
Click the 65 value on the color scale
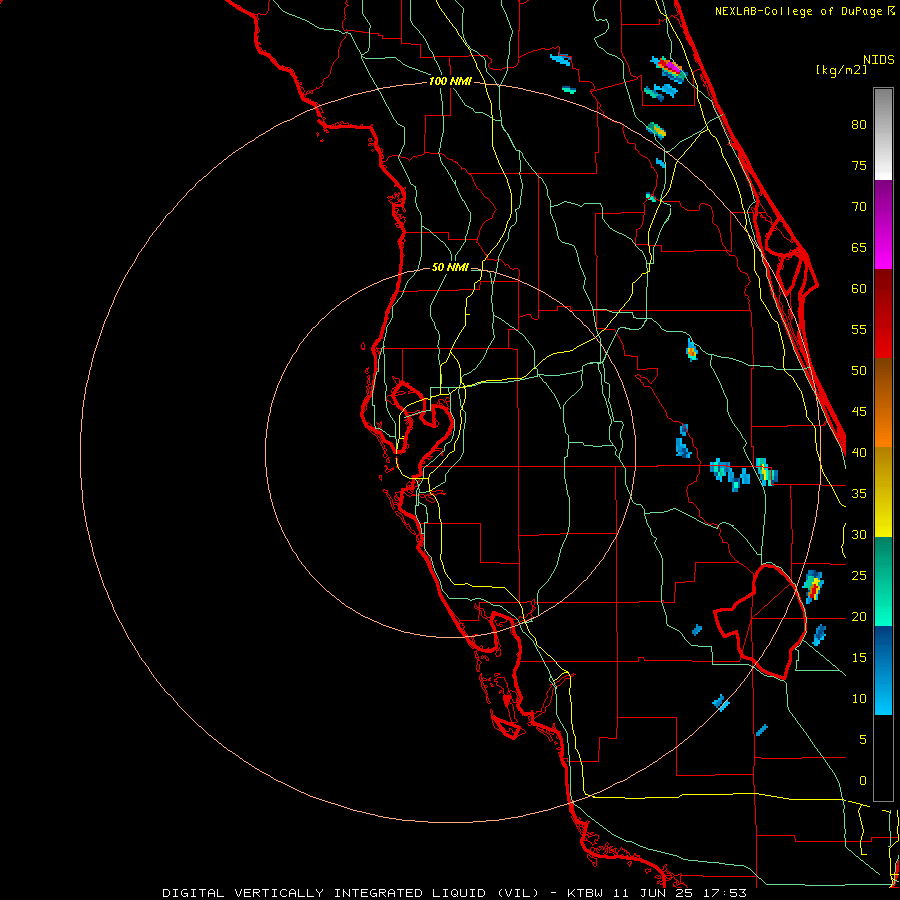pos(859,247)
